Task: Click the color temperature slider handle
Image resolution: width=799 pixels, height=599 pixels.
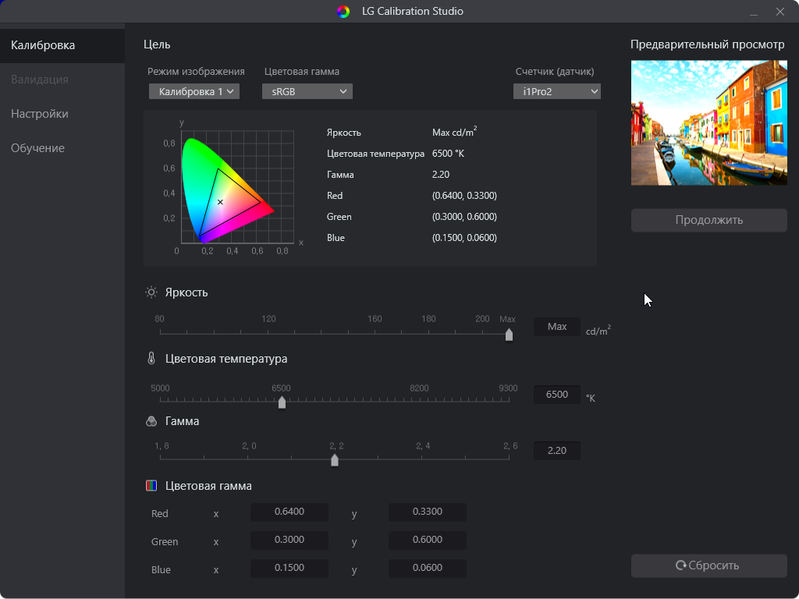Action: 282,402
